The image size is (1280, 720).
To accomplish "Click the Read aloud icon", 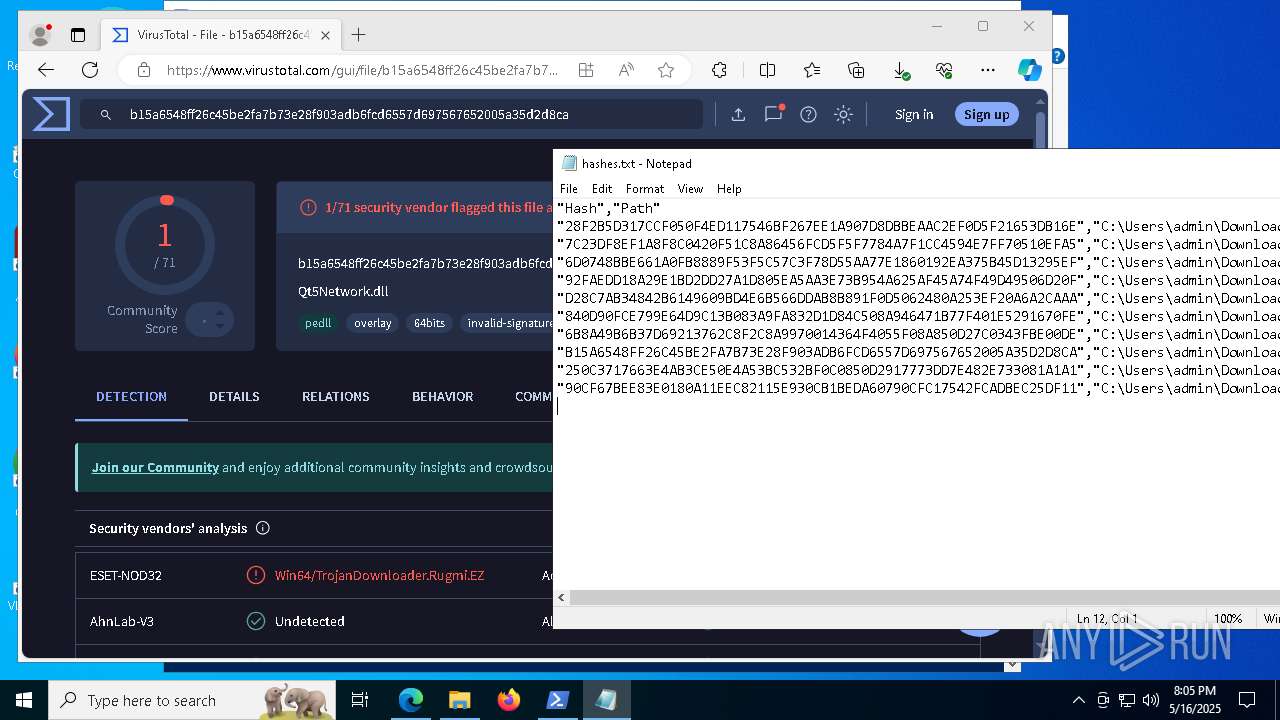I will [626, 70].
